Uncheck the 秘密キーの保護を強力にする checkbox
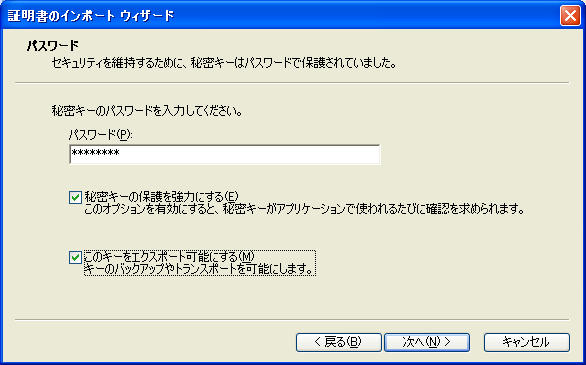586x365 pixels. [75, 197]
